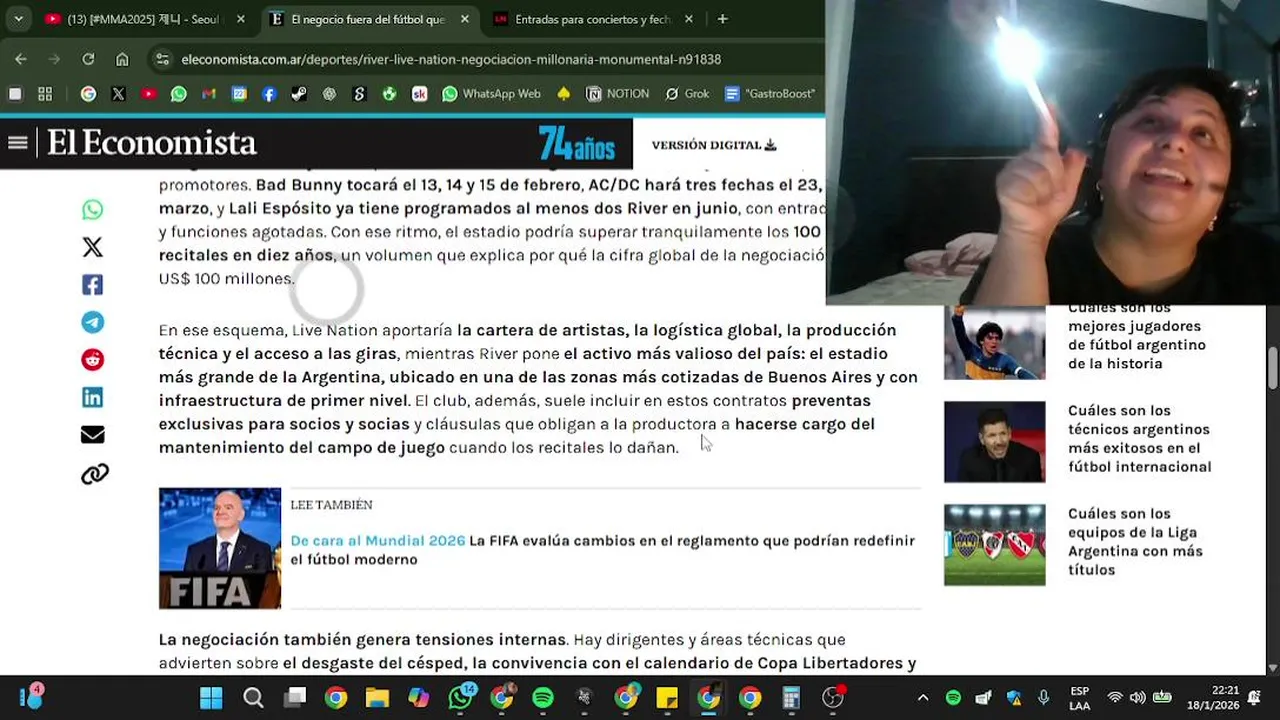Close the Entradas para conciertos tab
This screenshot has height=720, width=1280.
[x=689, y=19]
